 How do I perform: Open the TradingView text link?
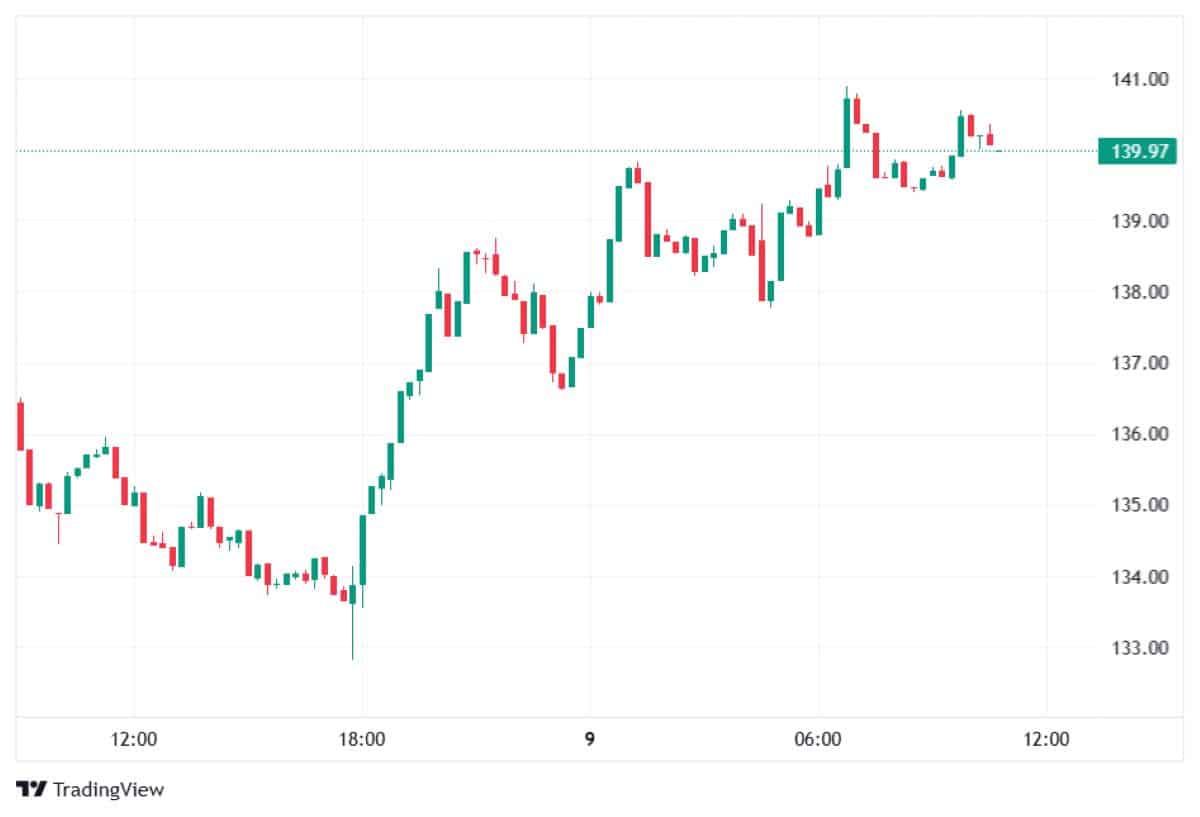tap(108, 790)
